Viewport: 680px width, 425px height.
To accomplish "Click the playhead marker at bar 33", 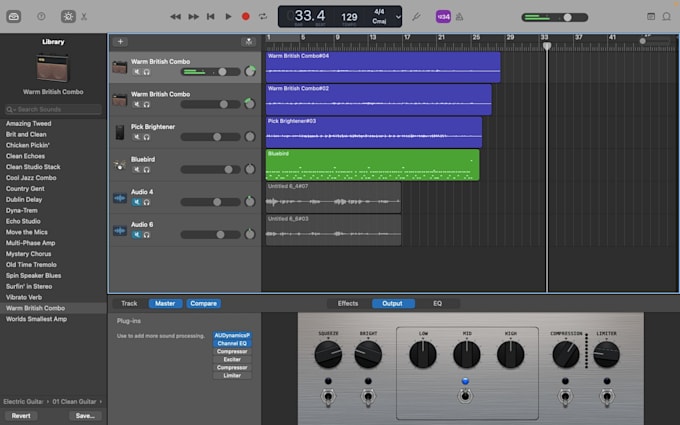I will [547, 46].
